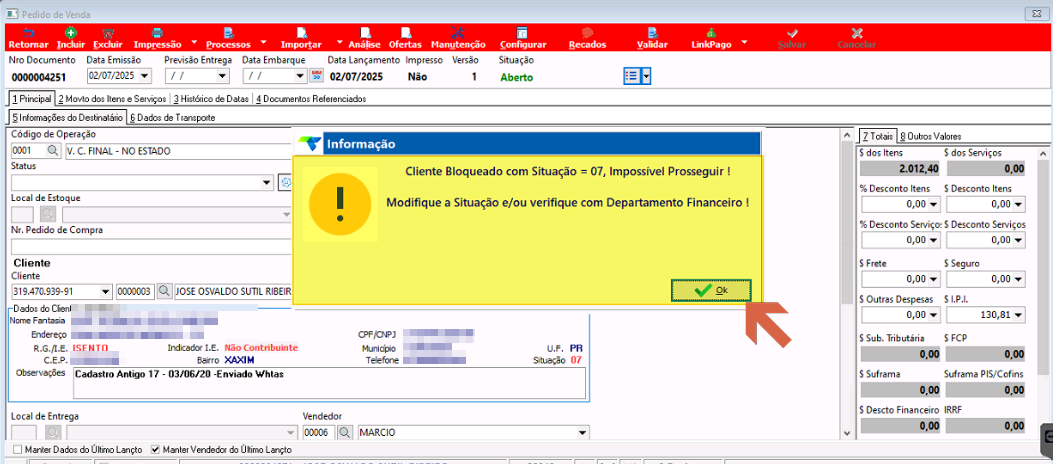
Task: Open Manutenção tools icon
Action: coord(458,33)
